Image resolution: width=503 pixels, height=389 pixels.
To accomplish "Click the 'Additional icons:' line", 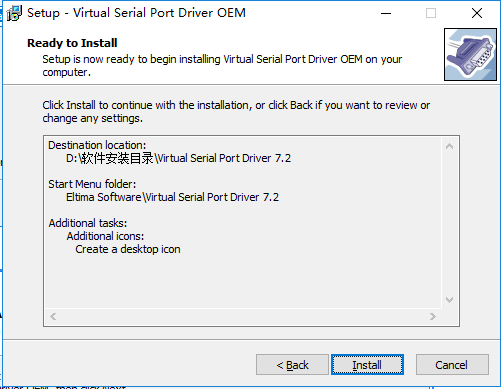I will click(x=105, y=236).
